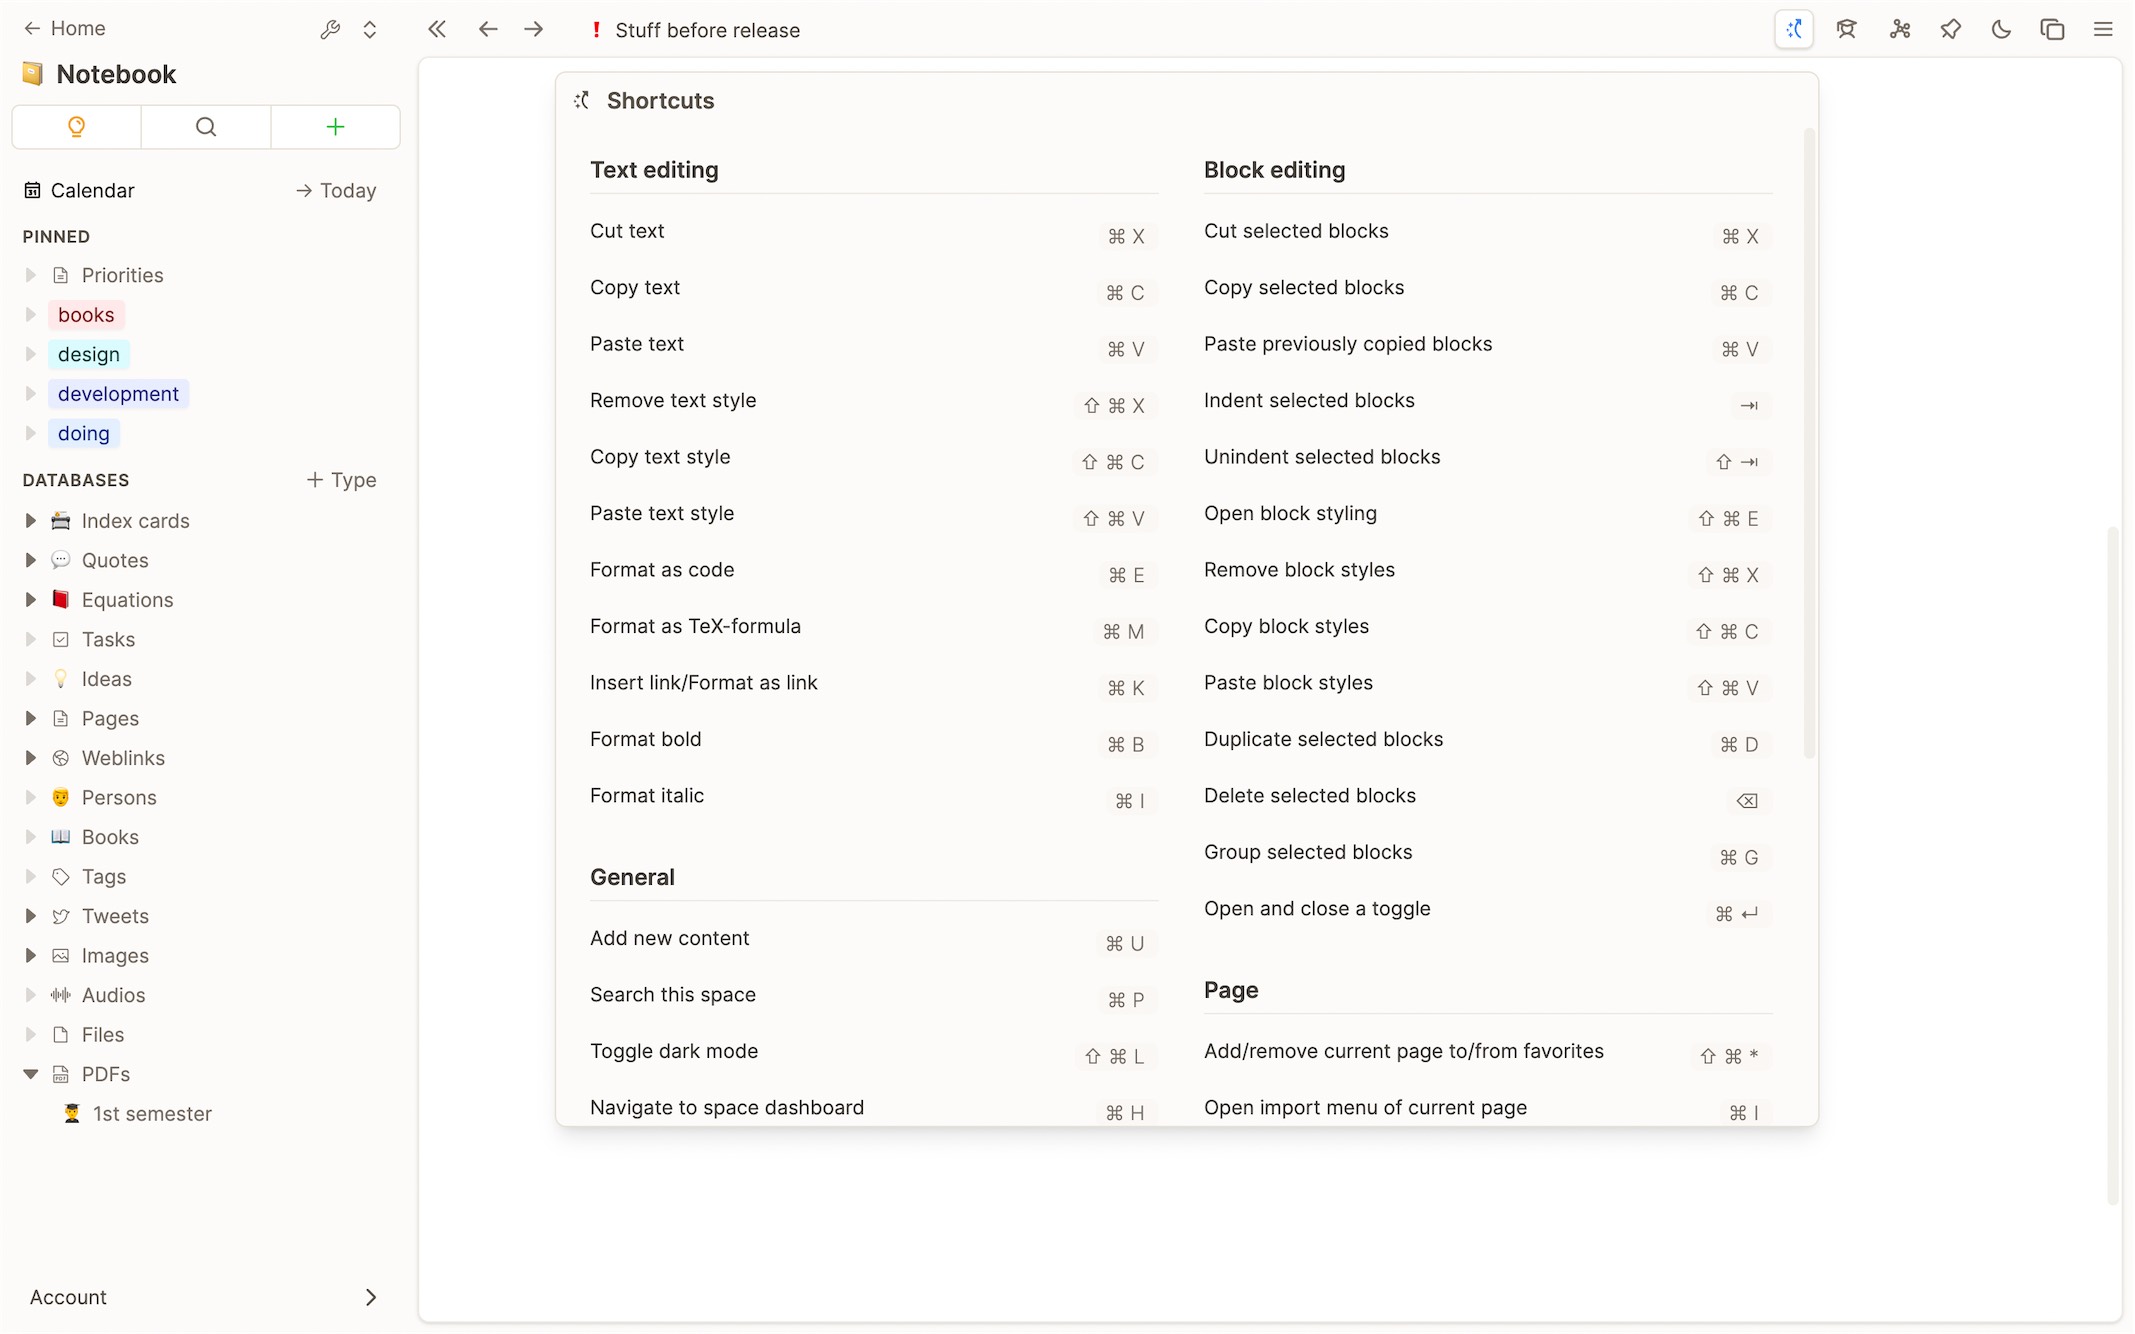Click the layout/columns icon in toolbar
This screenshot has width=2135, height=1334.
2052,31
